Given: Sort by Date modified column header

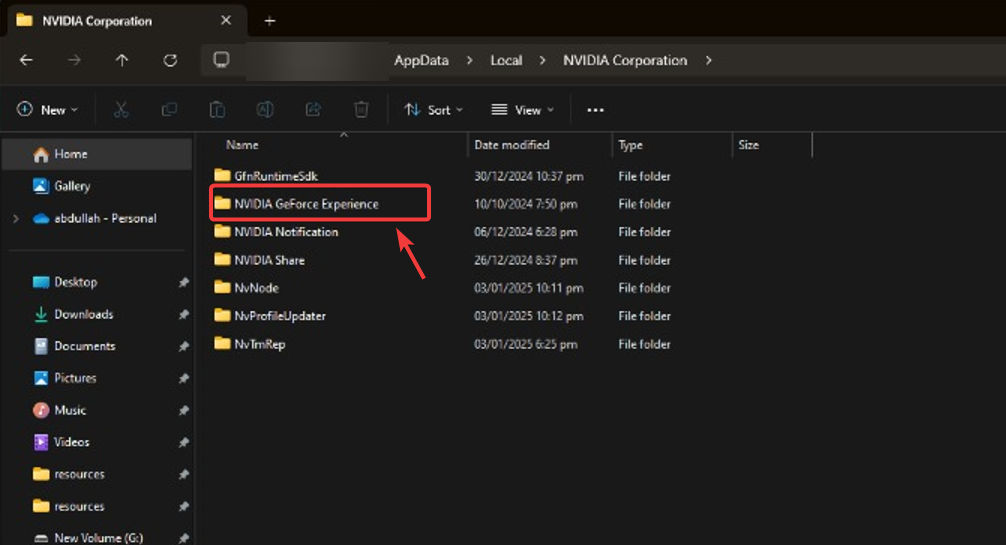Looking at the screenshot, I should pos(511,145).
